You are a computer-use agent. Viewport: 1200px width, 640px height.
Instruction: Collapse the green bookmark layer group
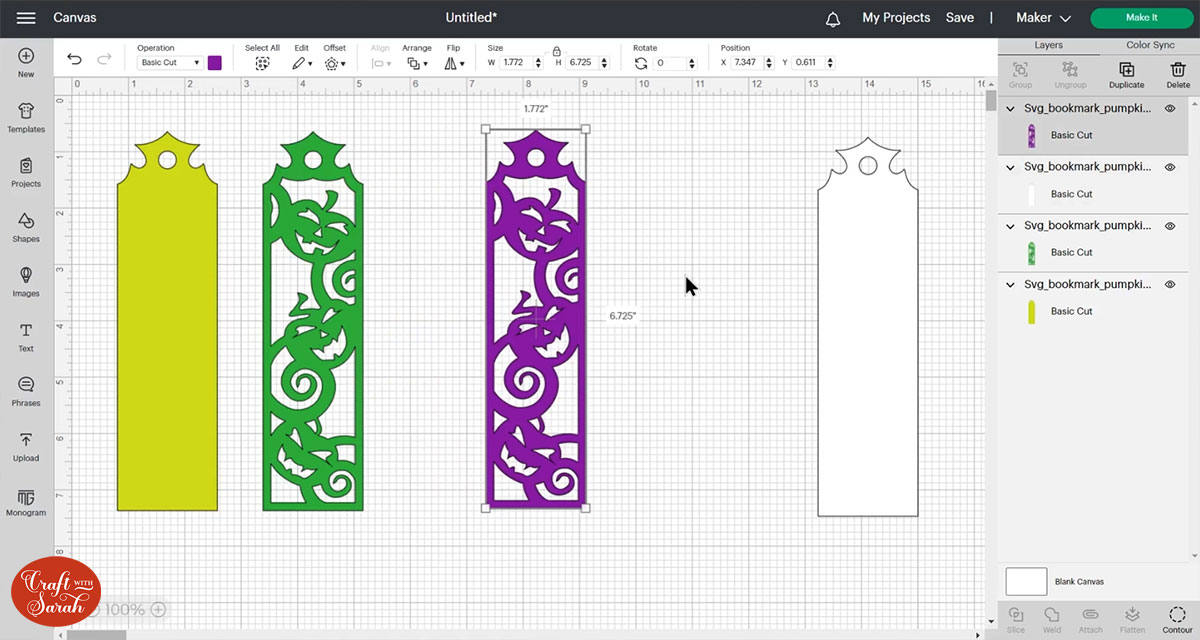1011,226
